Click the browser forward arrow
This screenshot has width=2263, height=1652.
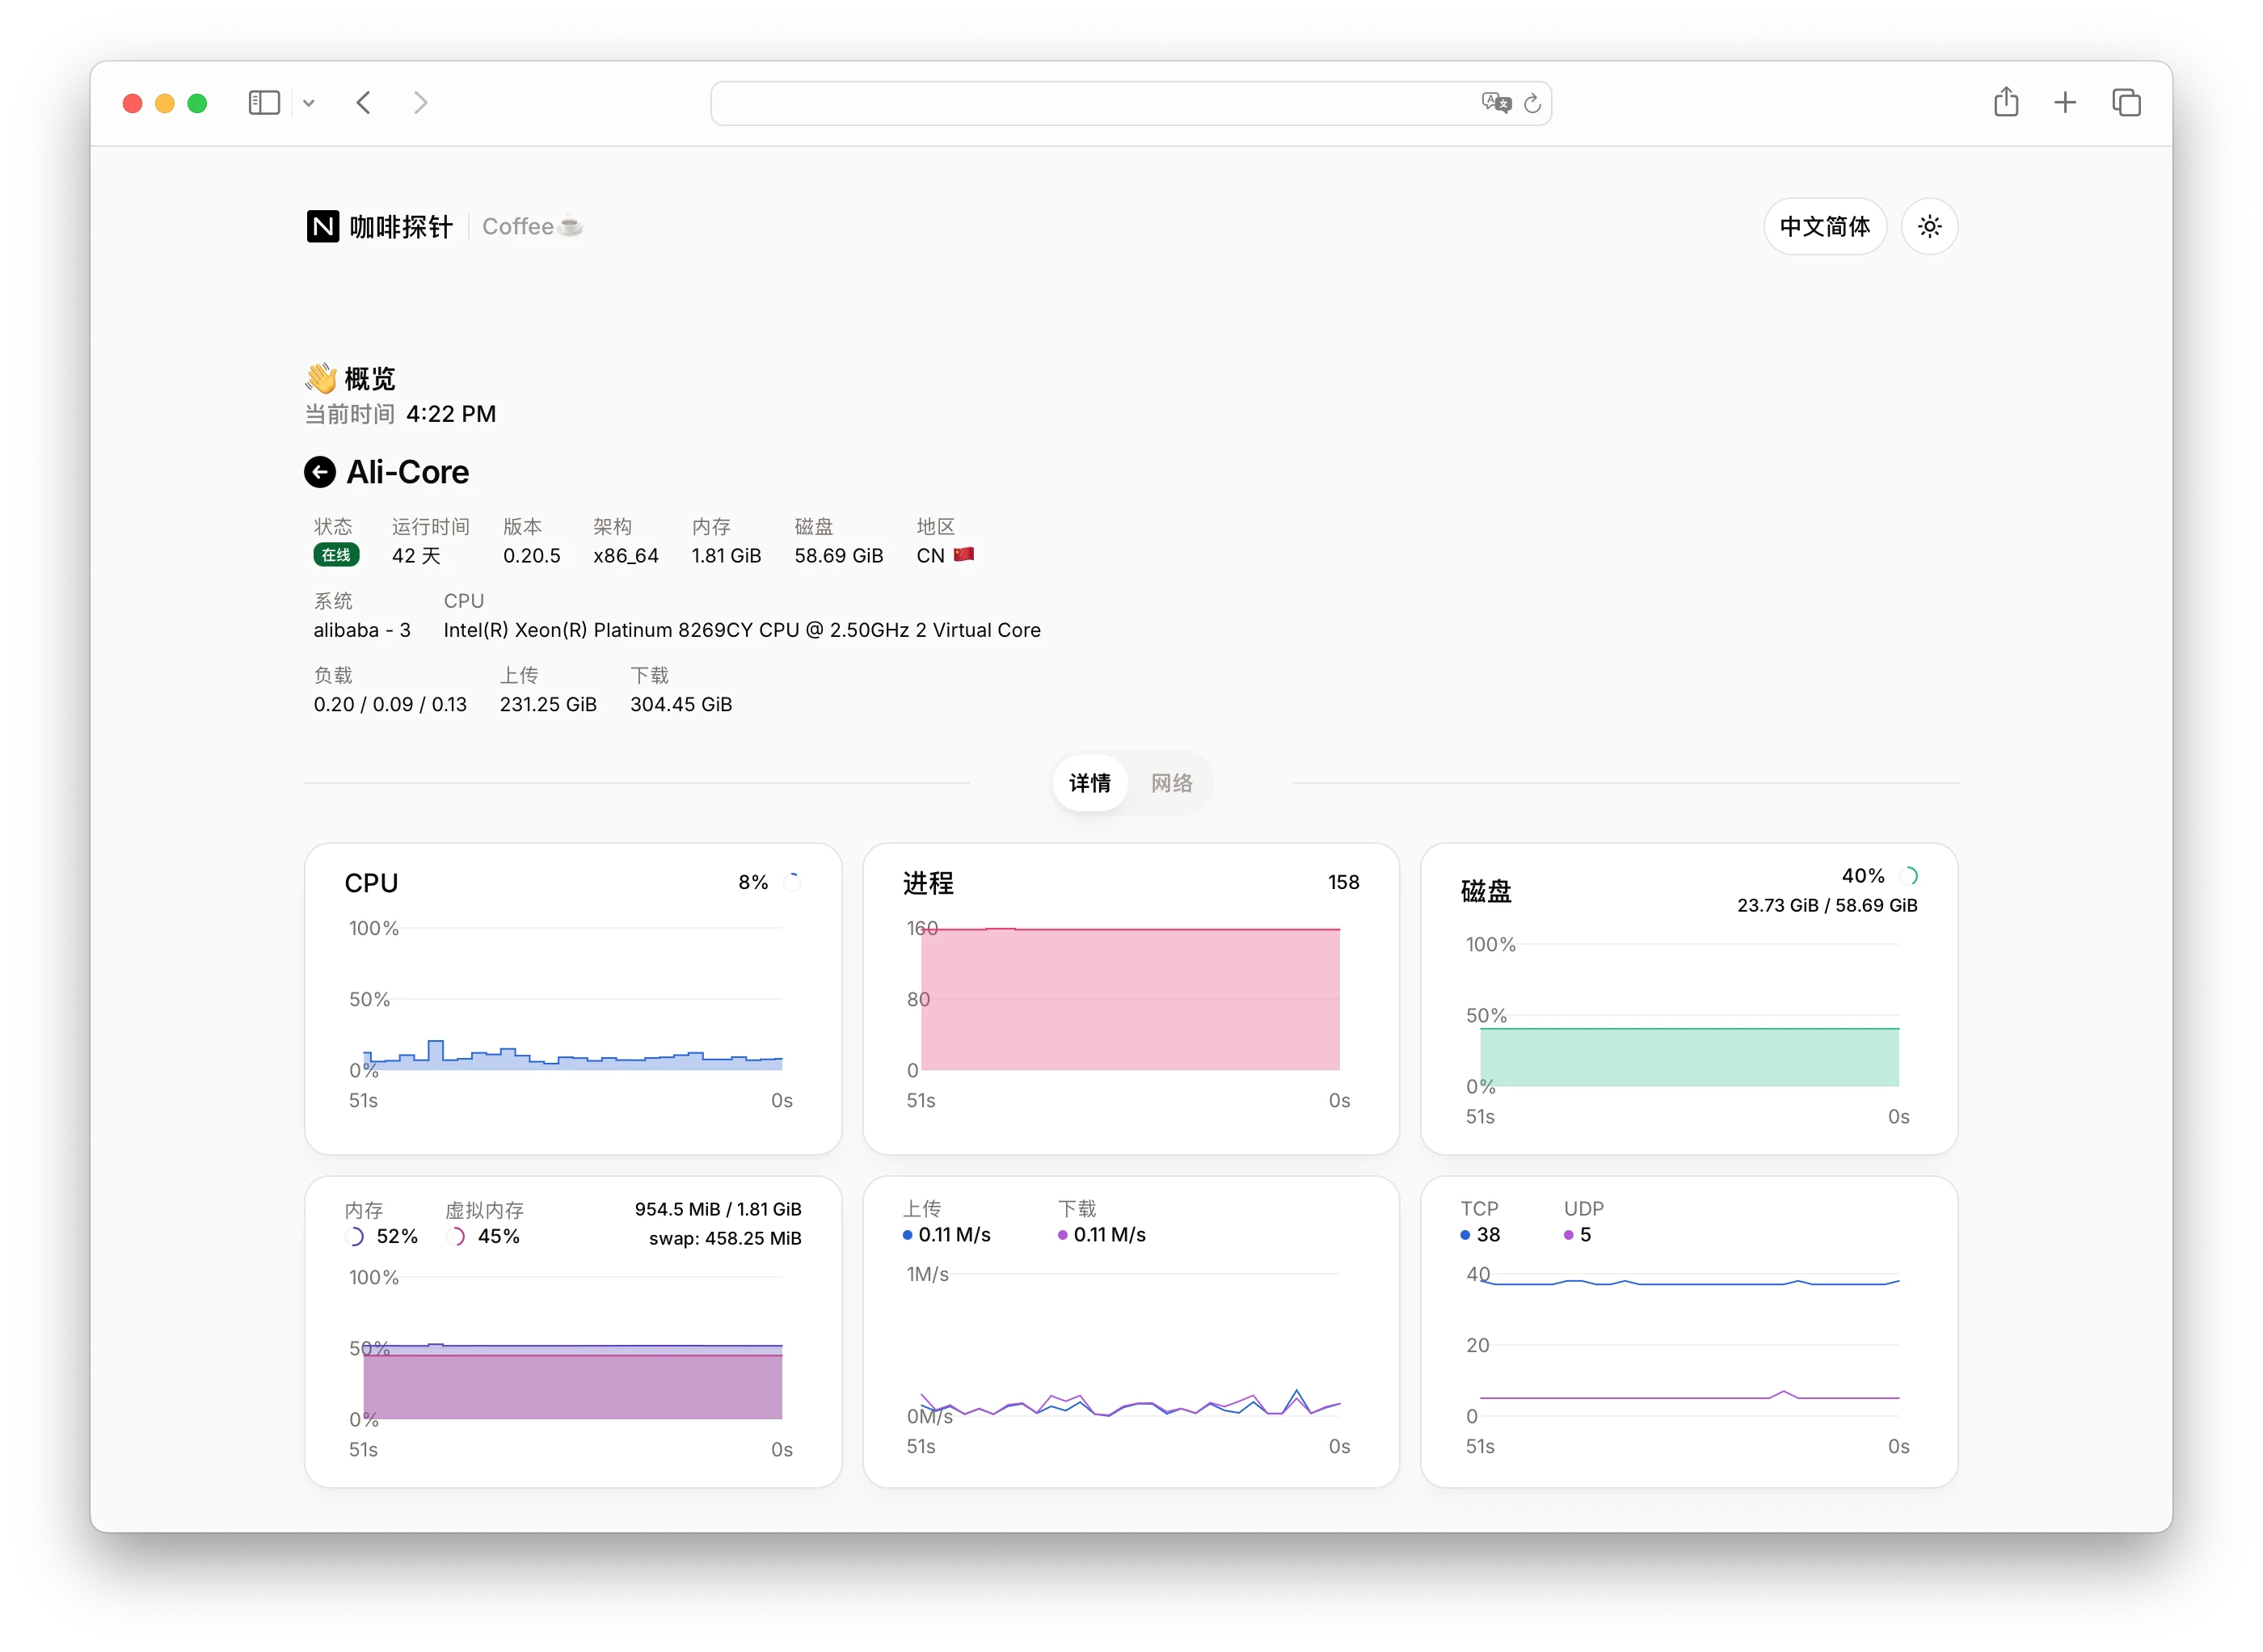(x=421, y=103)
